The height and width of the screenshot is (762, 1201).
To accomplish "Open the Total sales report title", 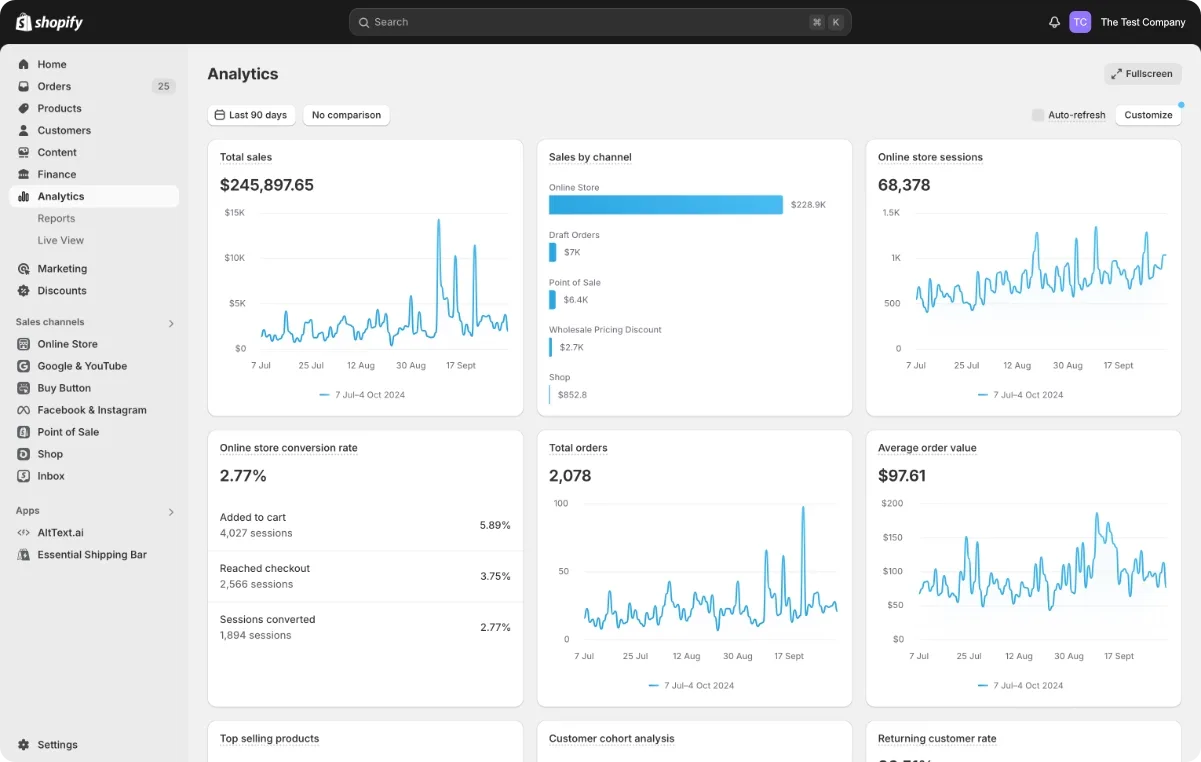I will pos(246,157).
